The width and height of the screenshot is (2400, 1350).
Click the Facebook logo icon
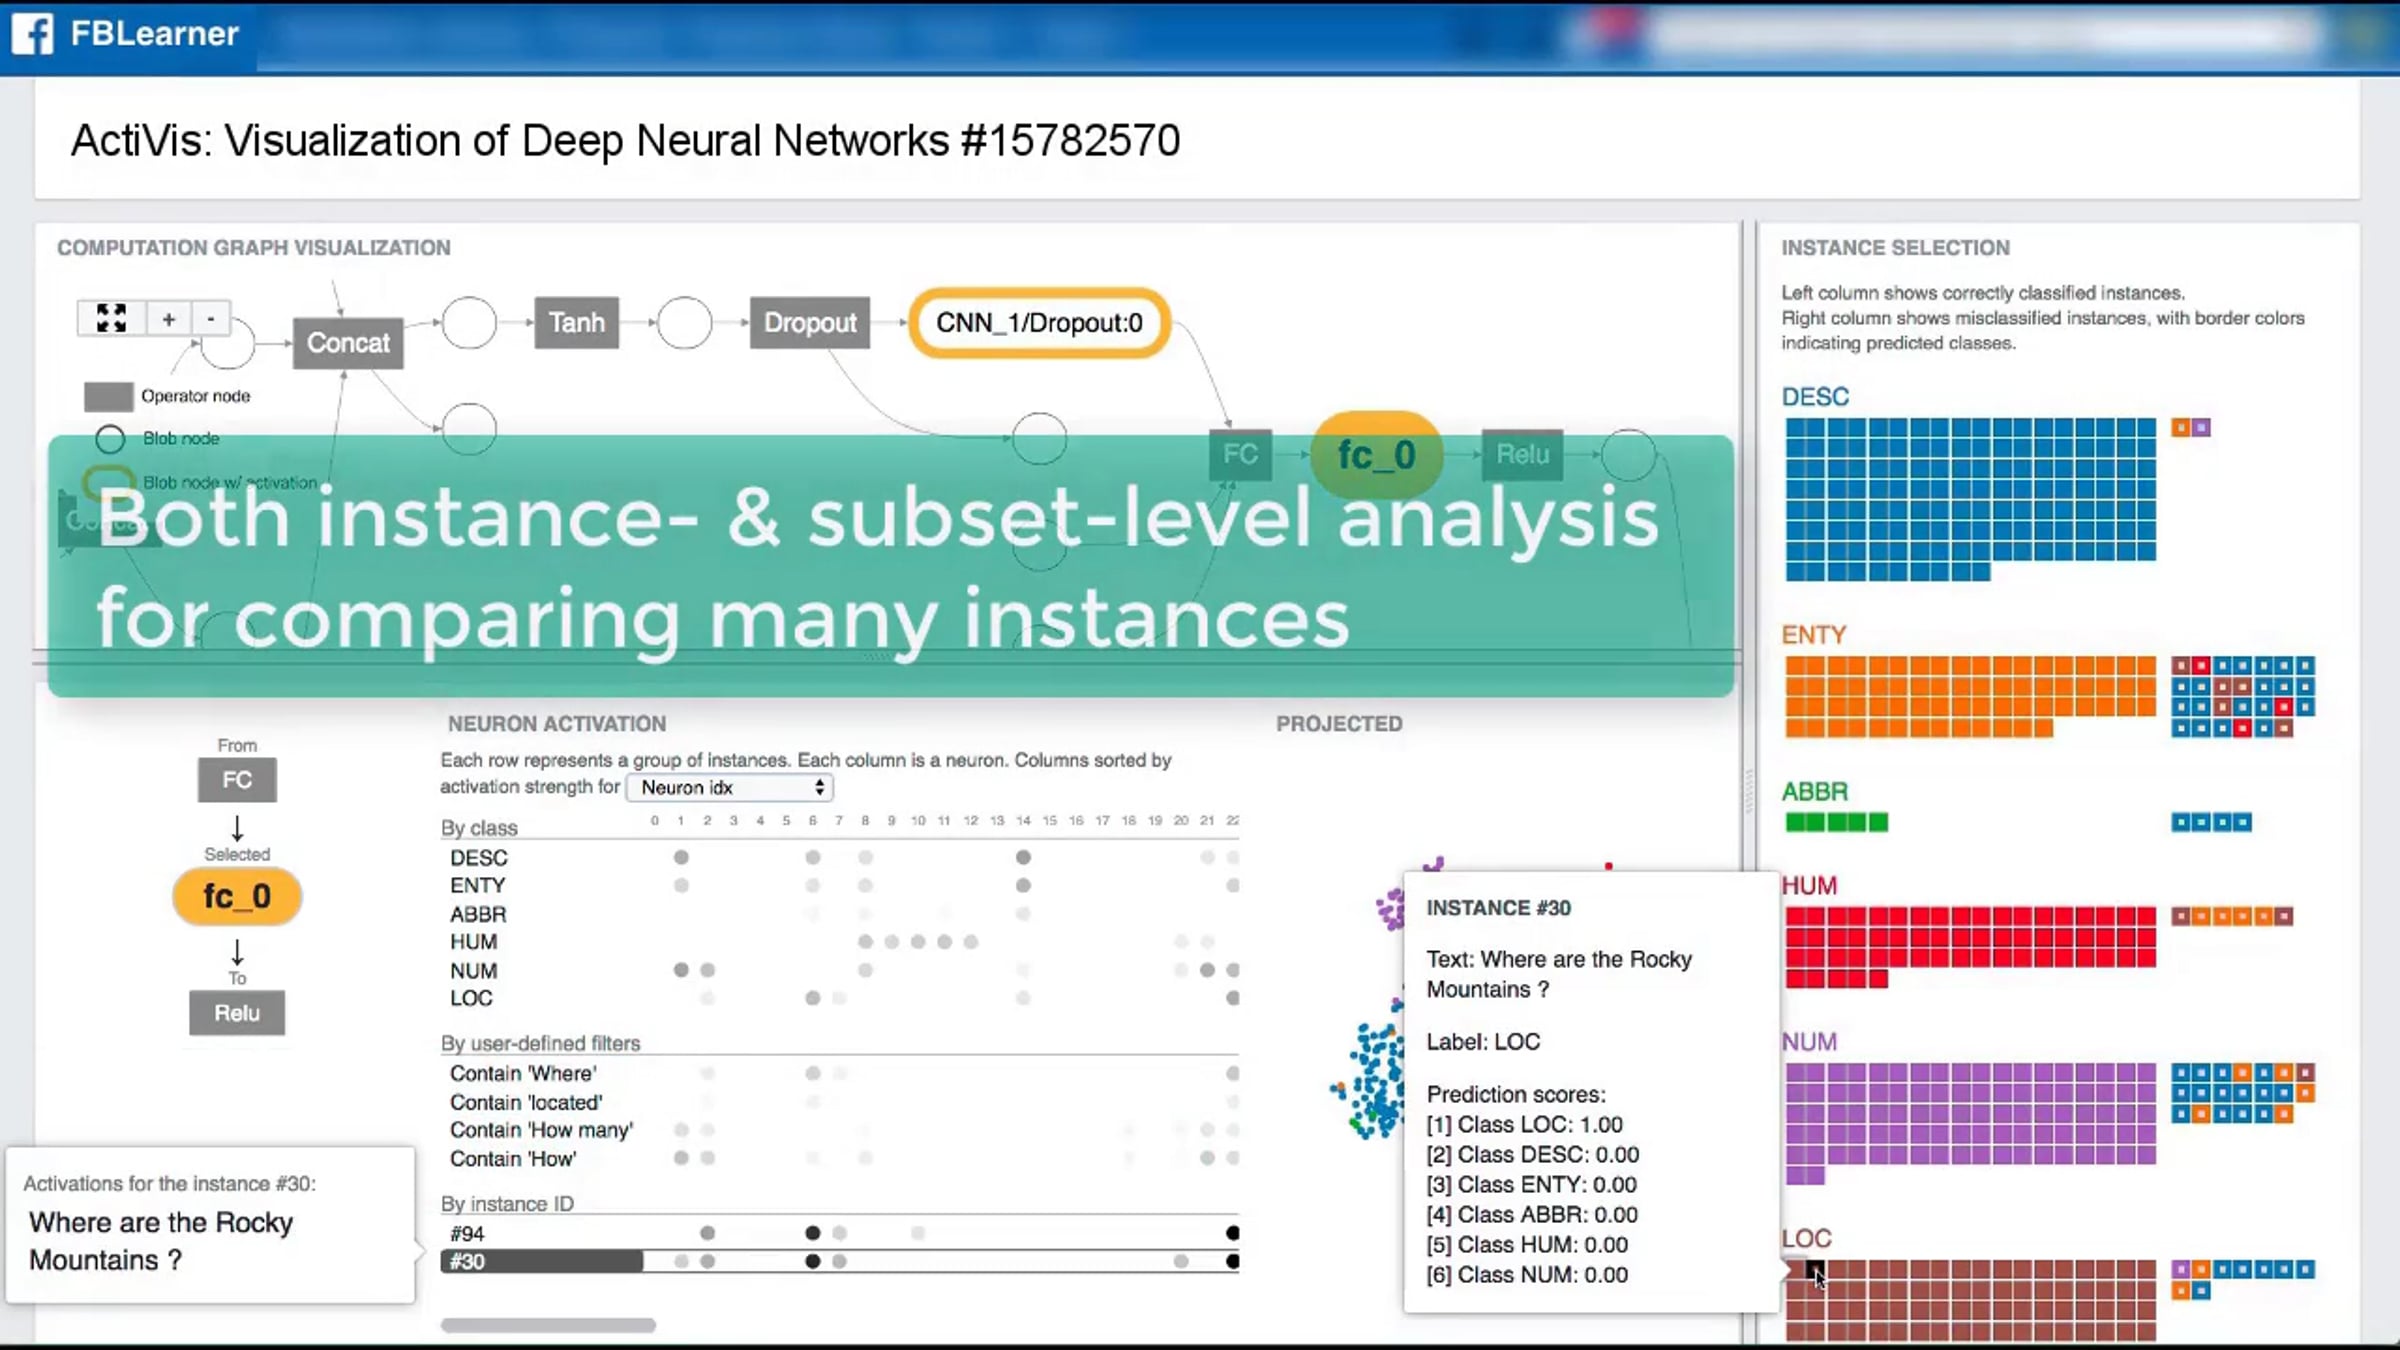tap(32, 34)
